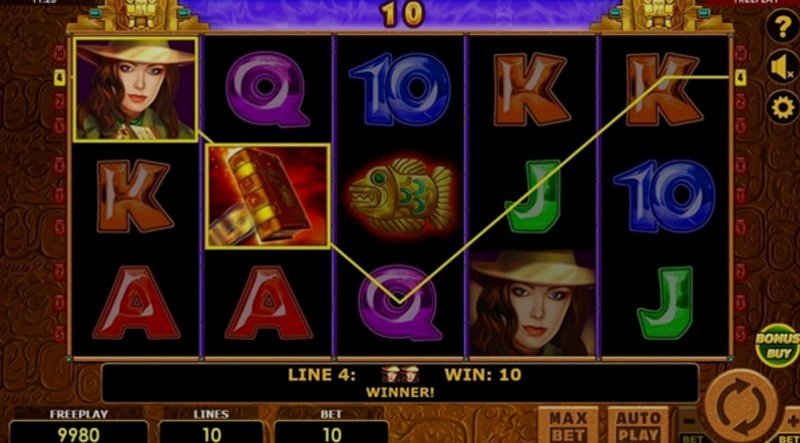Decrease bet with the minus button
The width and height of the screenshot is (800, 443).
point(690,423)
